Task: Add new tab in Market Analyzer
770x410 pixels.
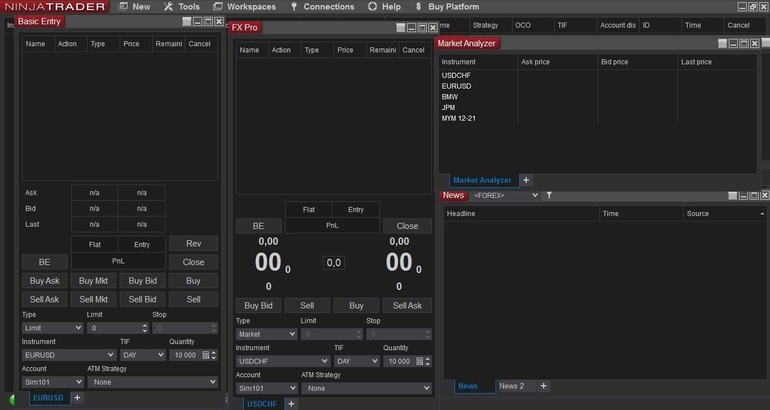Action: tap(526, 180)
